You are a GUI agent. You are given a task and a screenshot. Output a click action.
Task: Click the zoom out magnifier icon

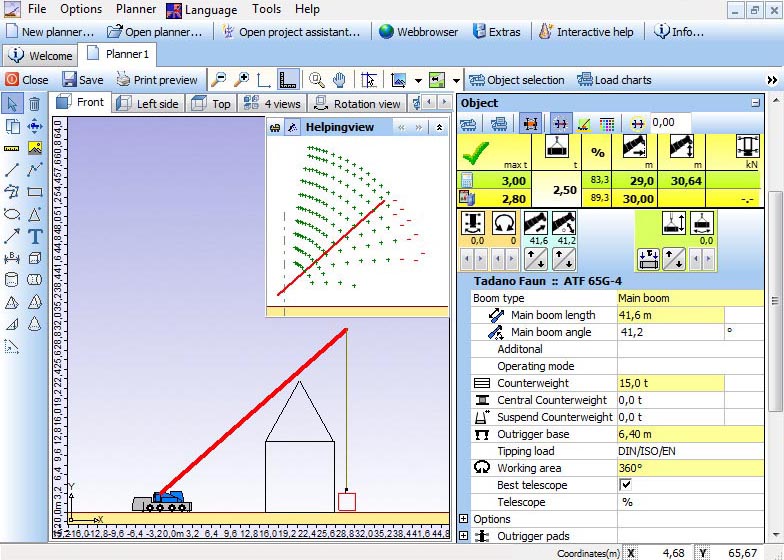click(219, 80)
